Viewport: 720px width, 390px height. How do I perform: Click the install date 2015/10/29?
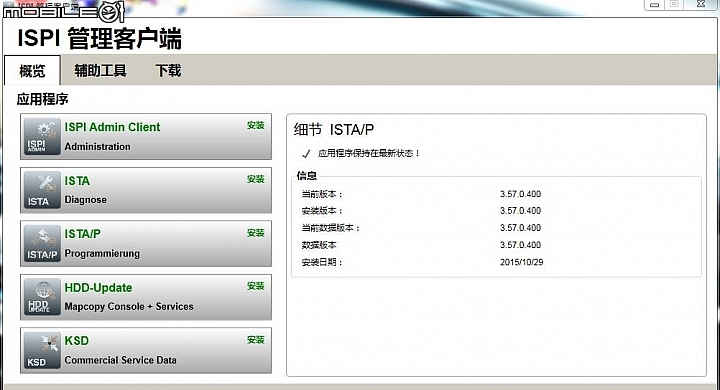[x=522, y=262]
